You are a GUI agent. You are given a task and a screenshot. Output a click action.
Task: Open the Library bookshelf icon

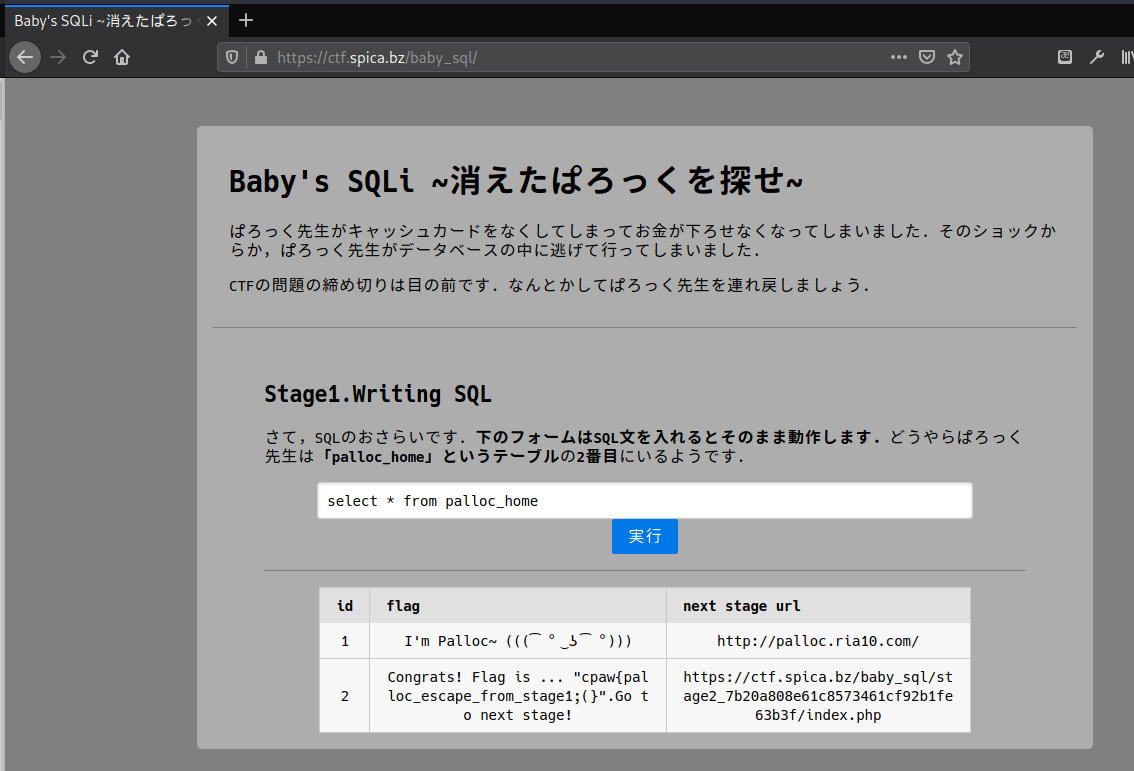coord(1126,57)
